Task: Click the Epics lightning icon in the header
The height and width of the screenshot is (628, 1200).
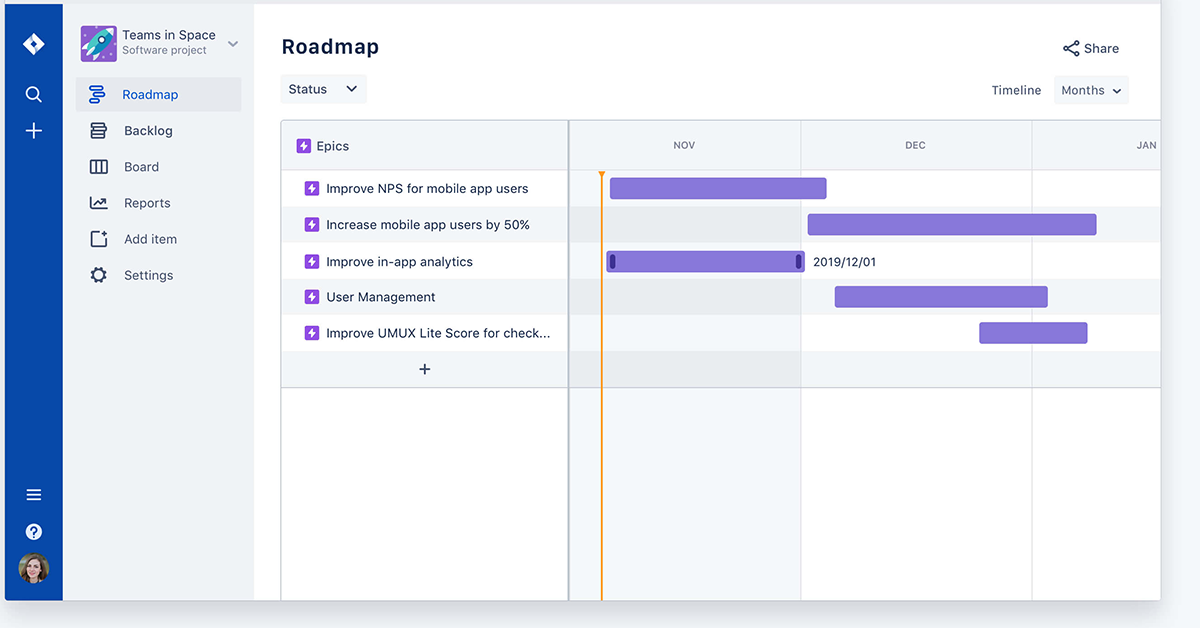Action: (303, 145)
